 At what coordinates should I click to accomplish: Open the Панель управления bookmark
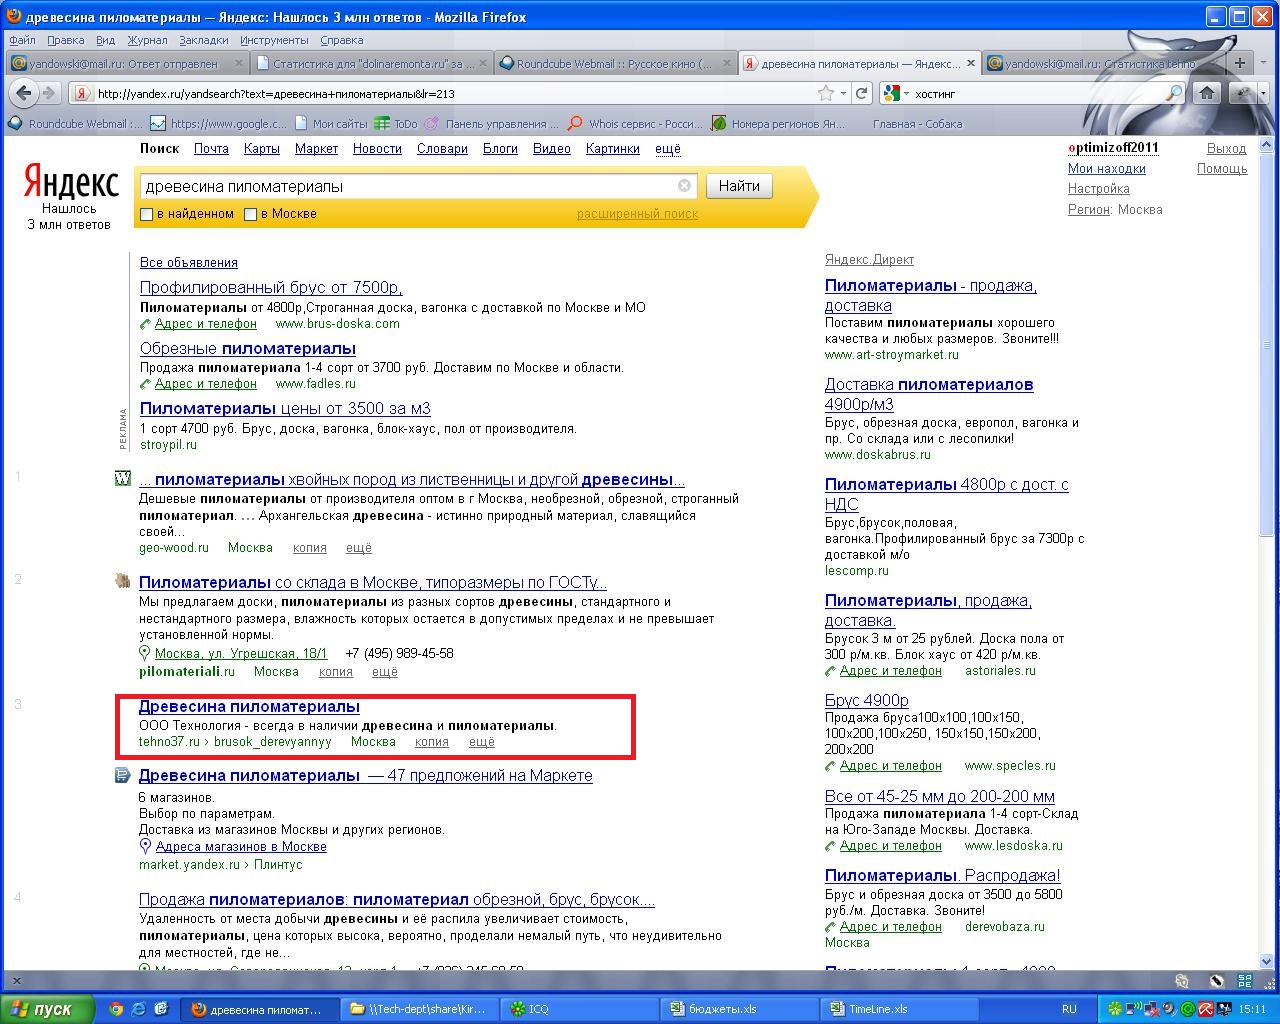tap(491, 124)
